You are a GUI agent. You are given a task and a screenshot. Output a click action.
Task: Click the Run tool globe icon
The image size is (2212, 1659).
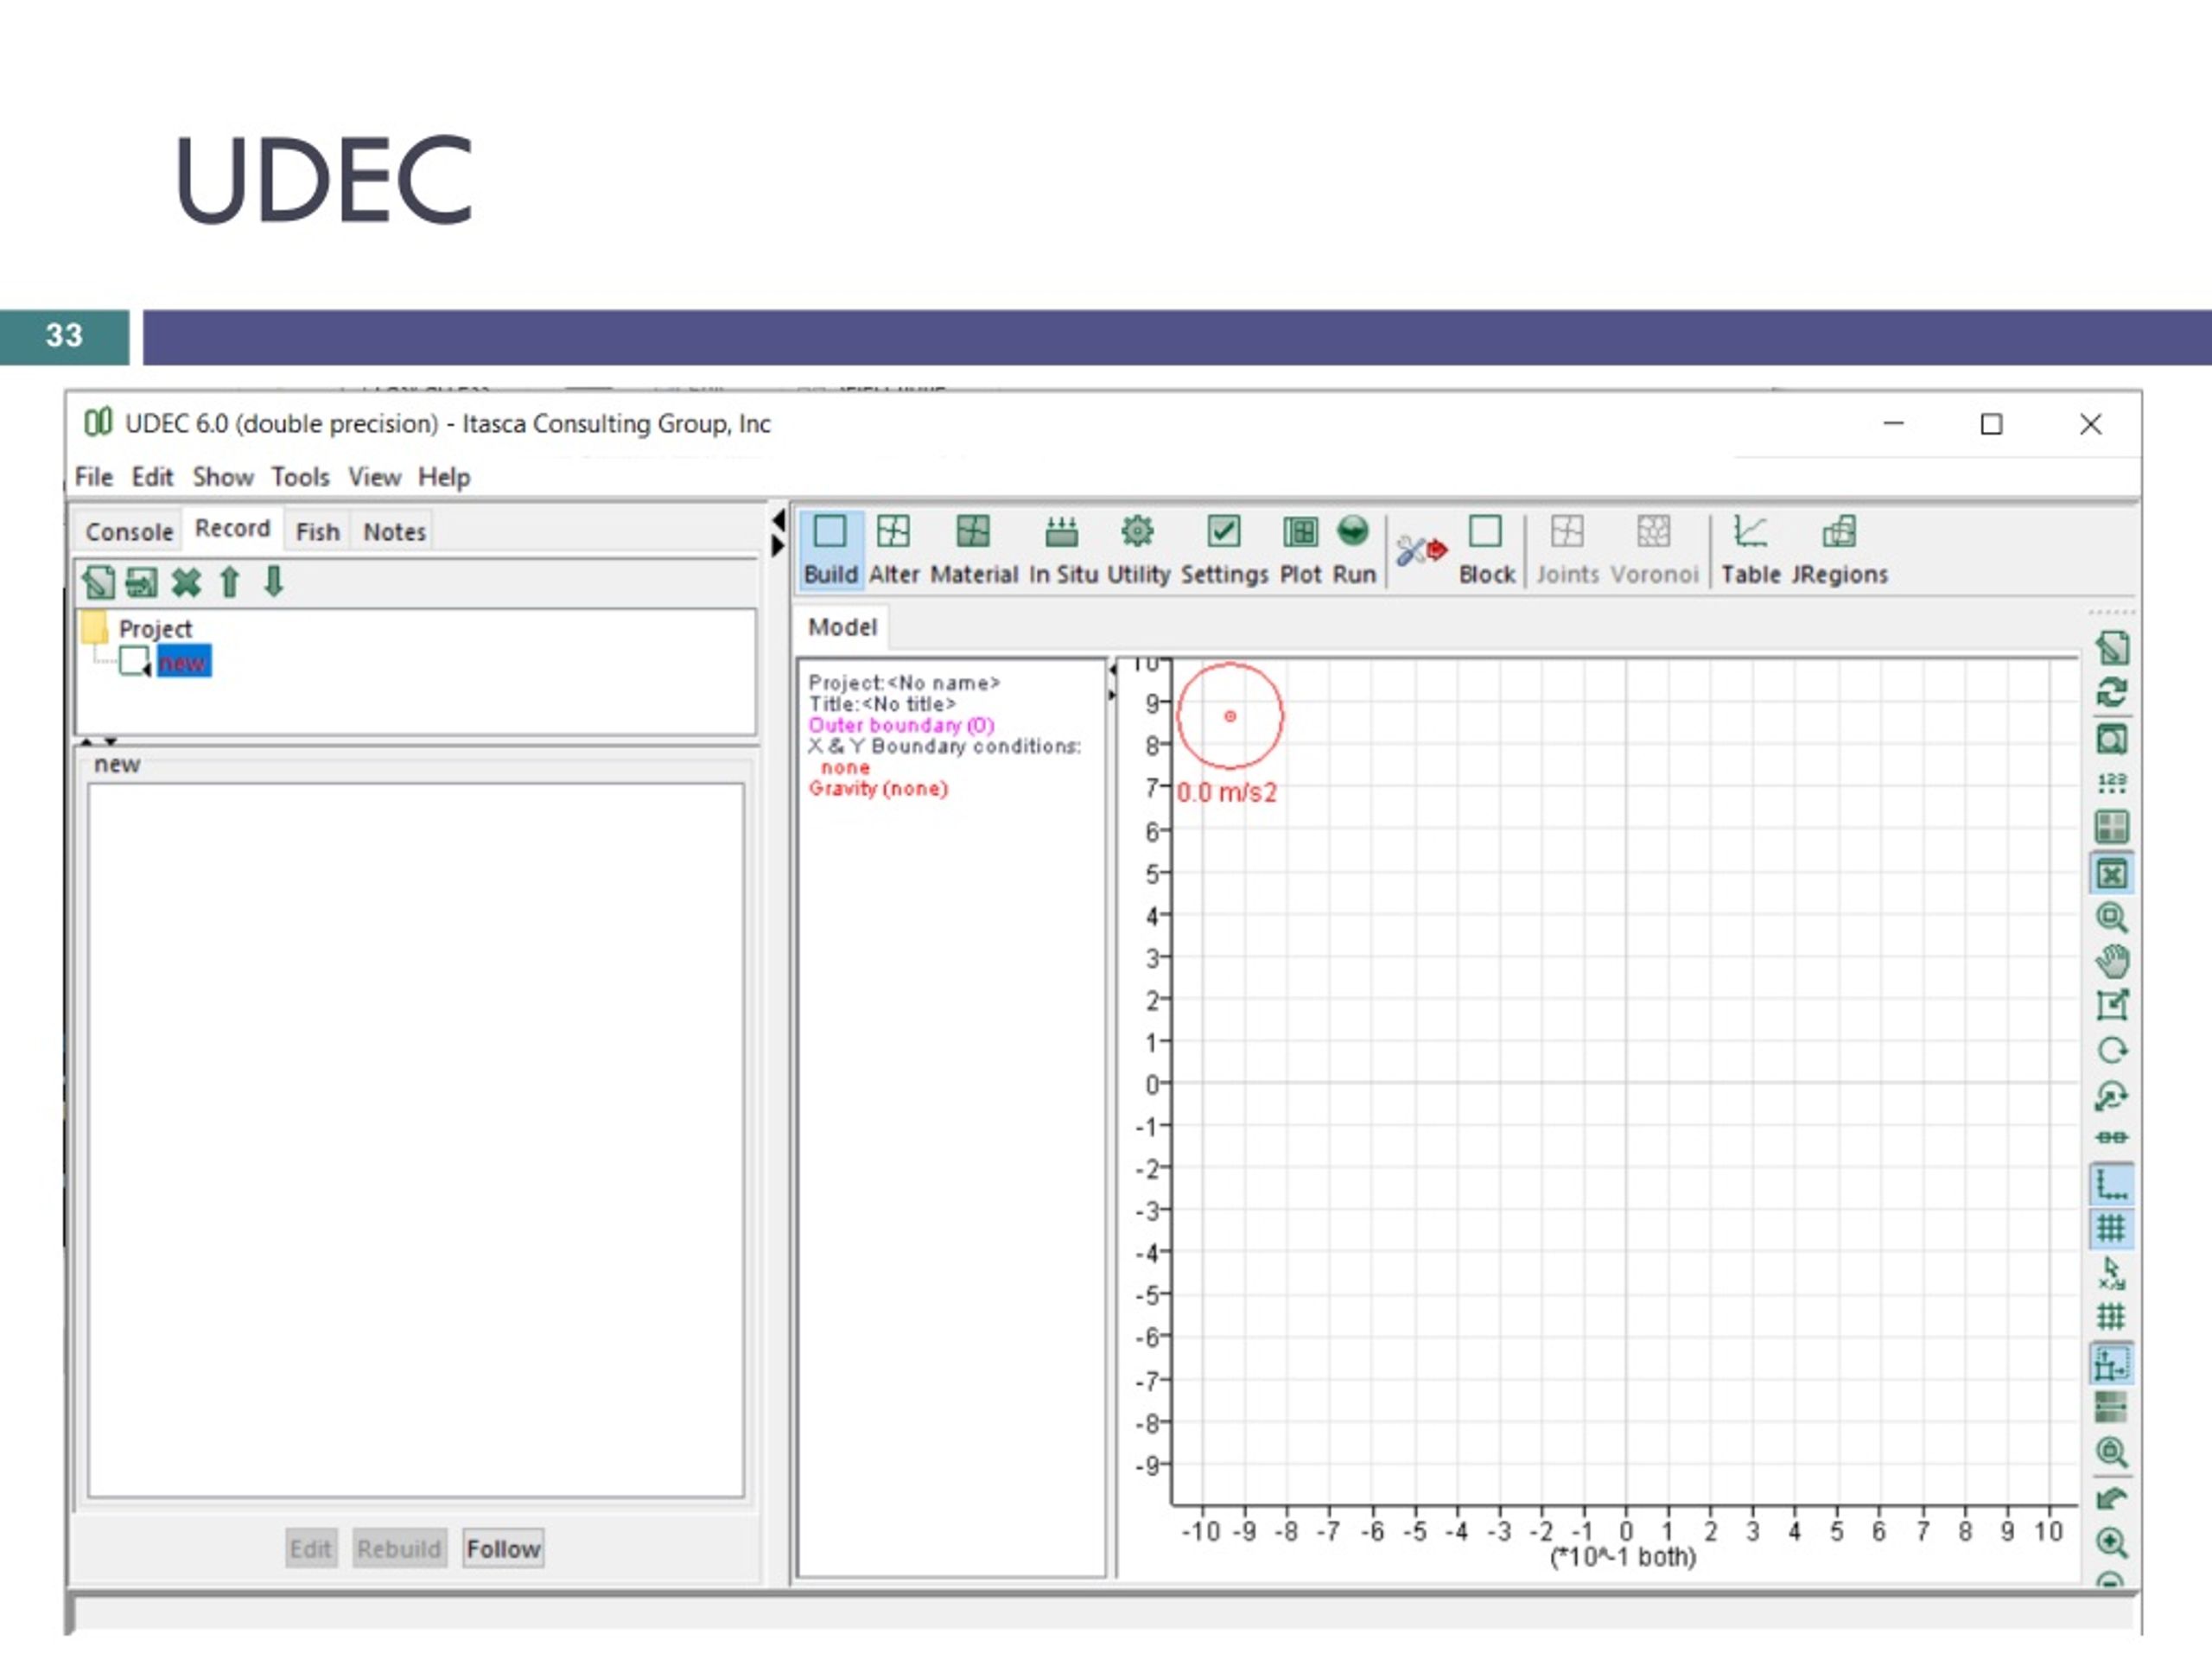pos(1354,549)
